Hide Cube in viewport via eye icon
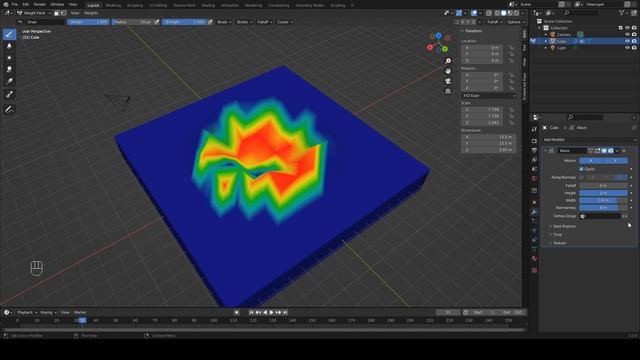The image size is (640, 360). point(627,41)
